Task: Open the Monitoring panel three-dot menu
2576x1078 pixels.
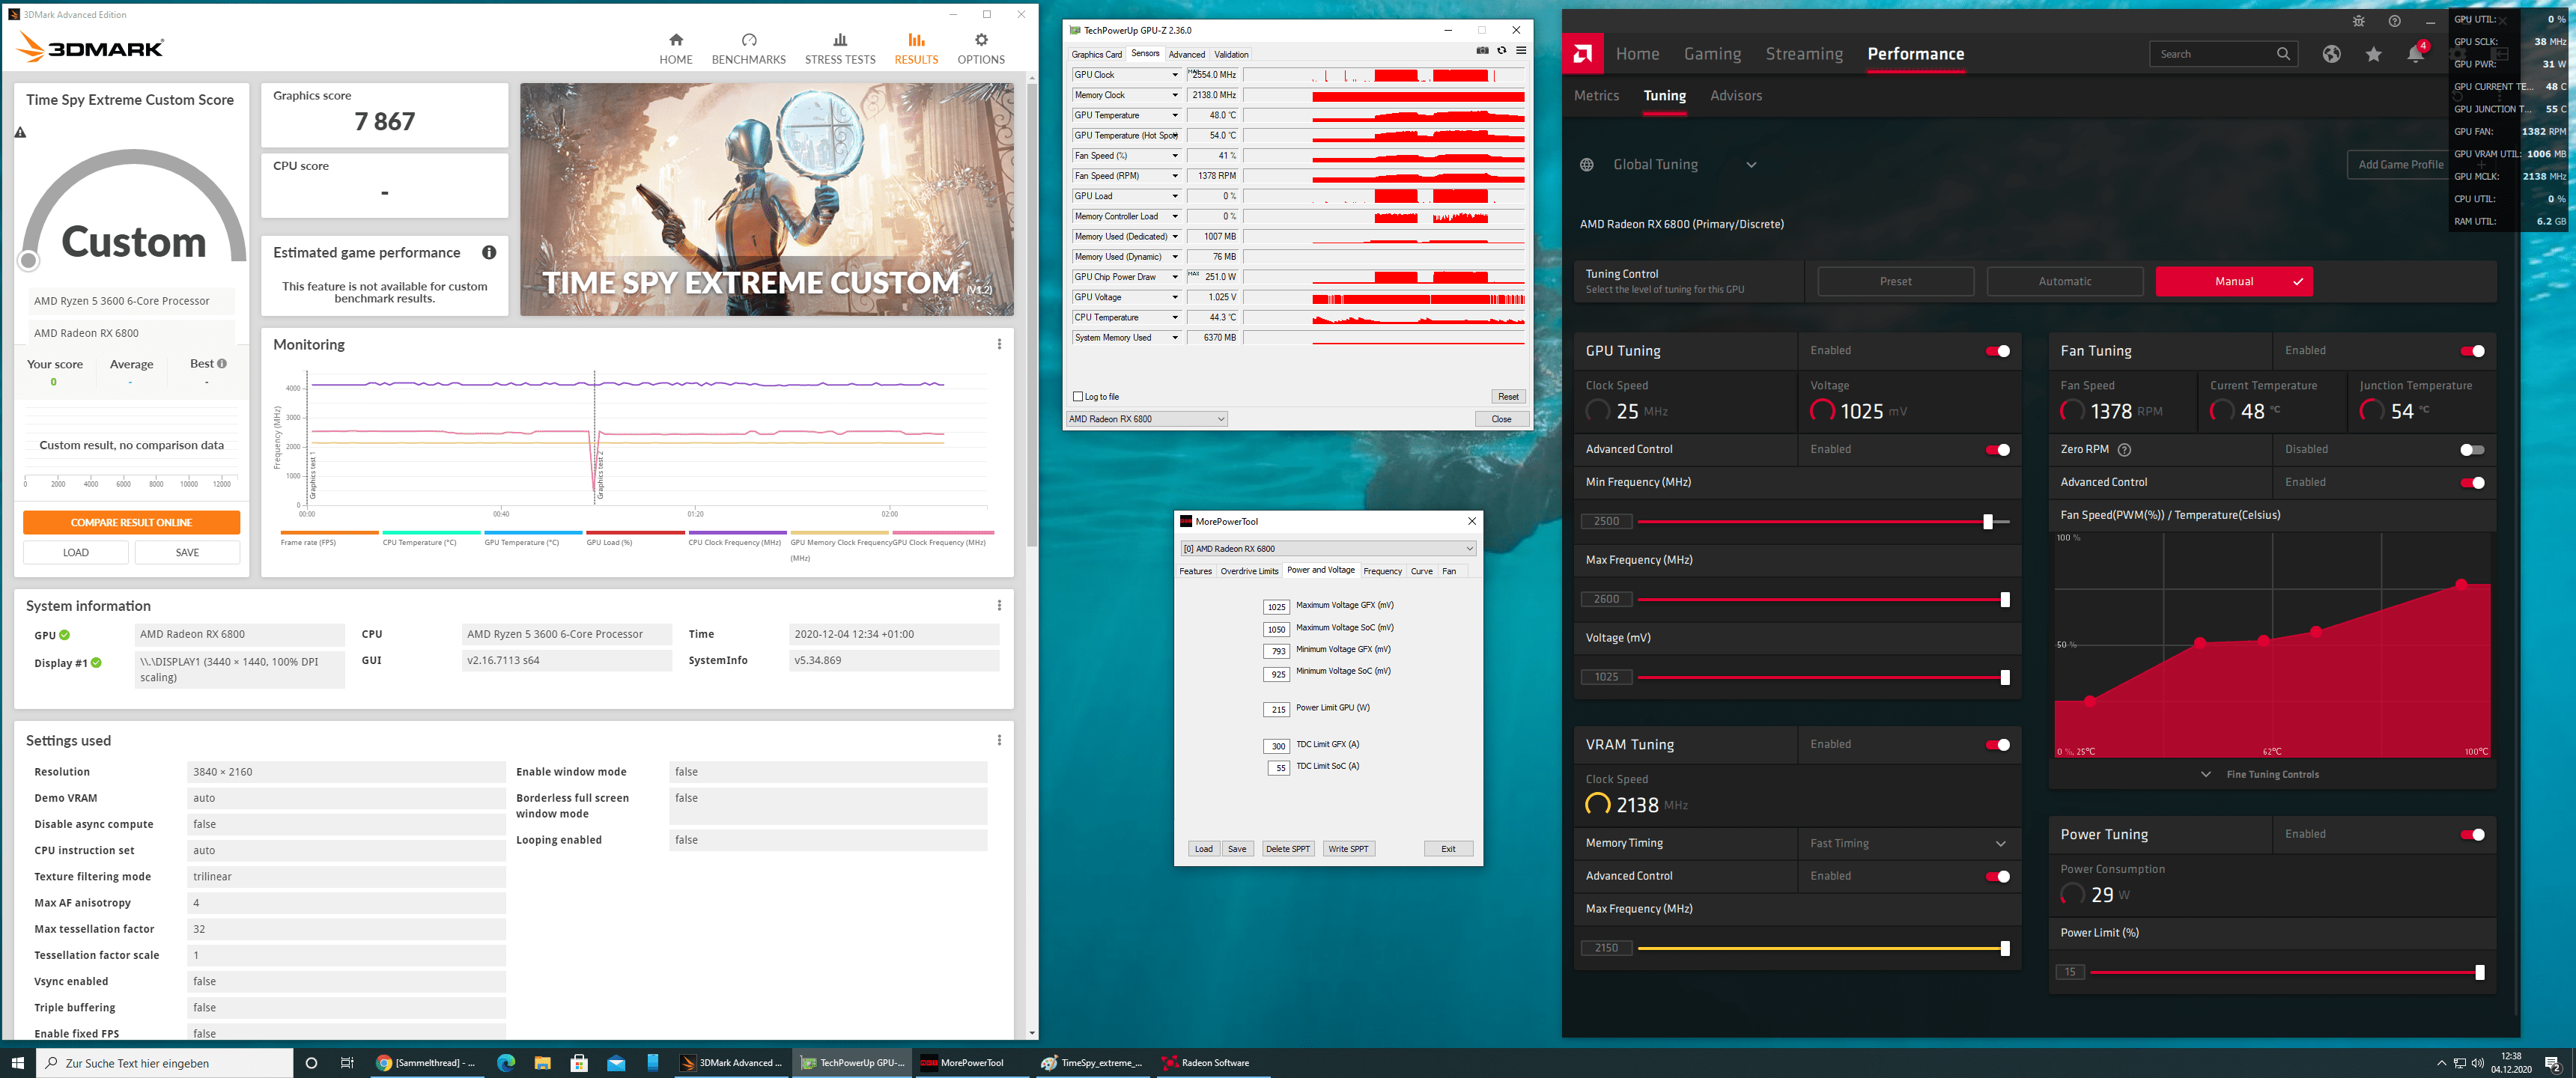Action: (998, 344)
